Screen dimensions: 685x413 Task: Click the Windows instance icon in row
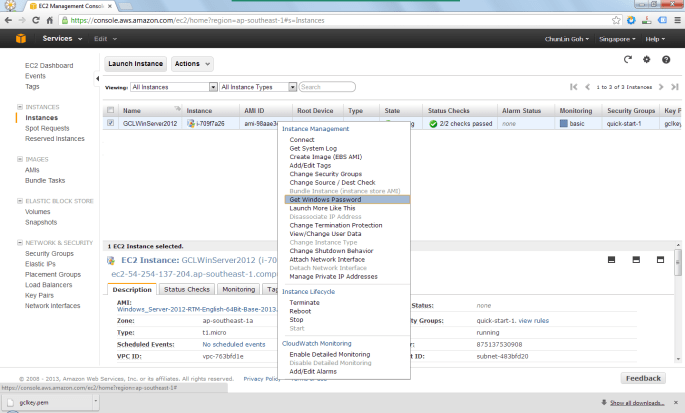(191, 124)
